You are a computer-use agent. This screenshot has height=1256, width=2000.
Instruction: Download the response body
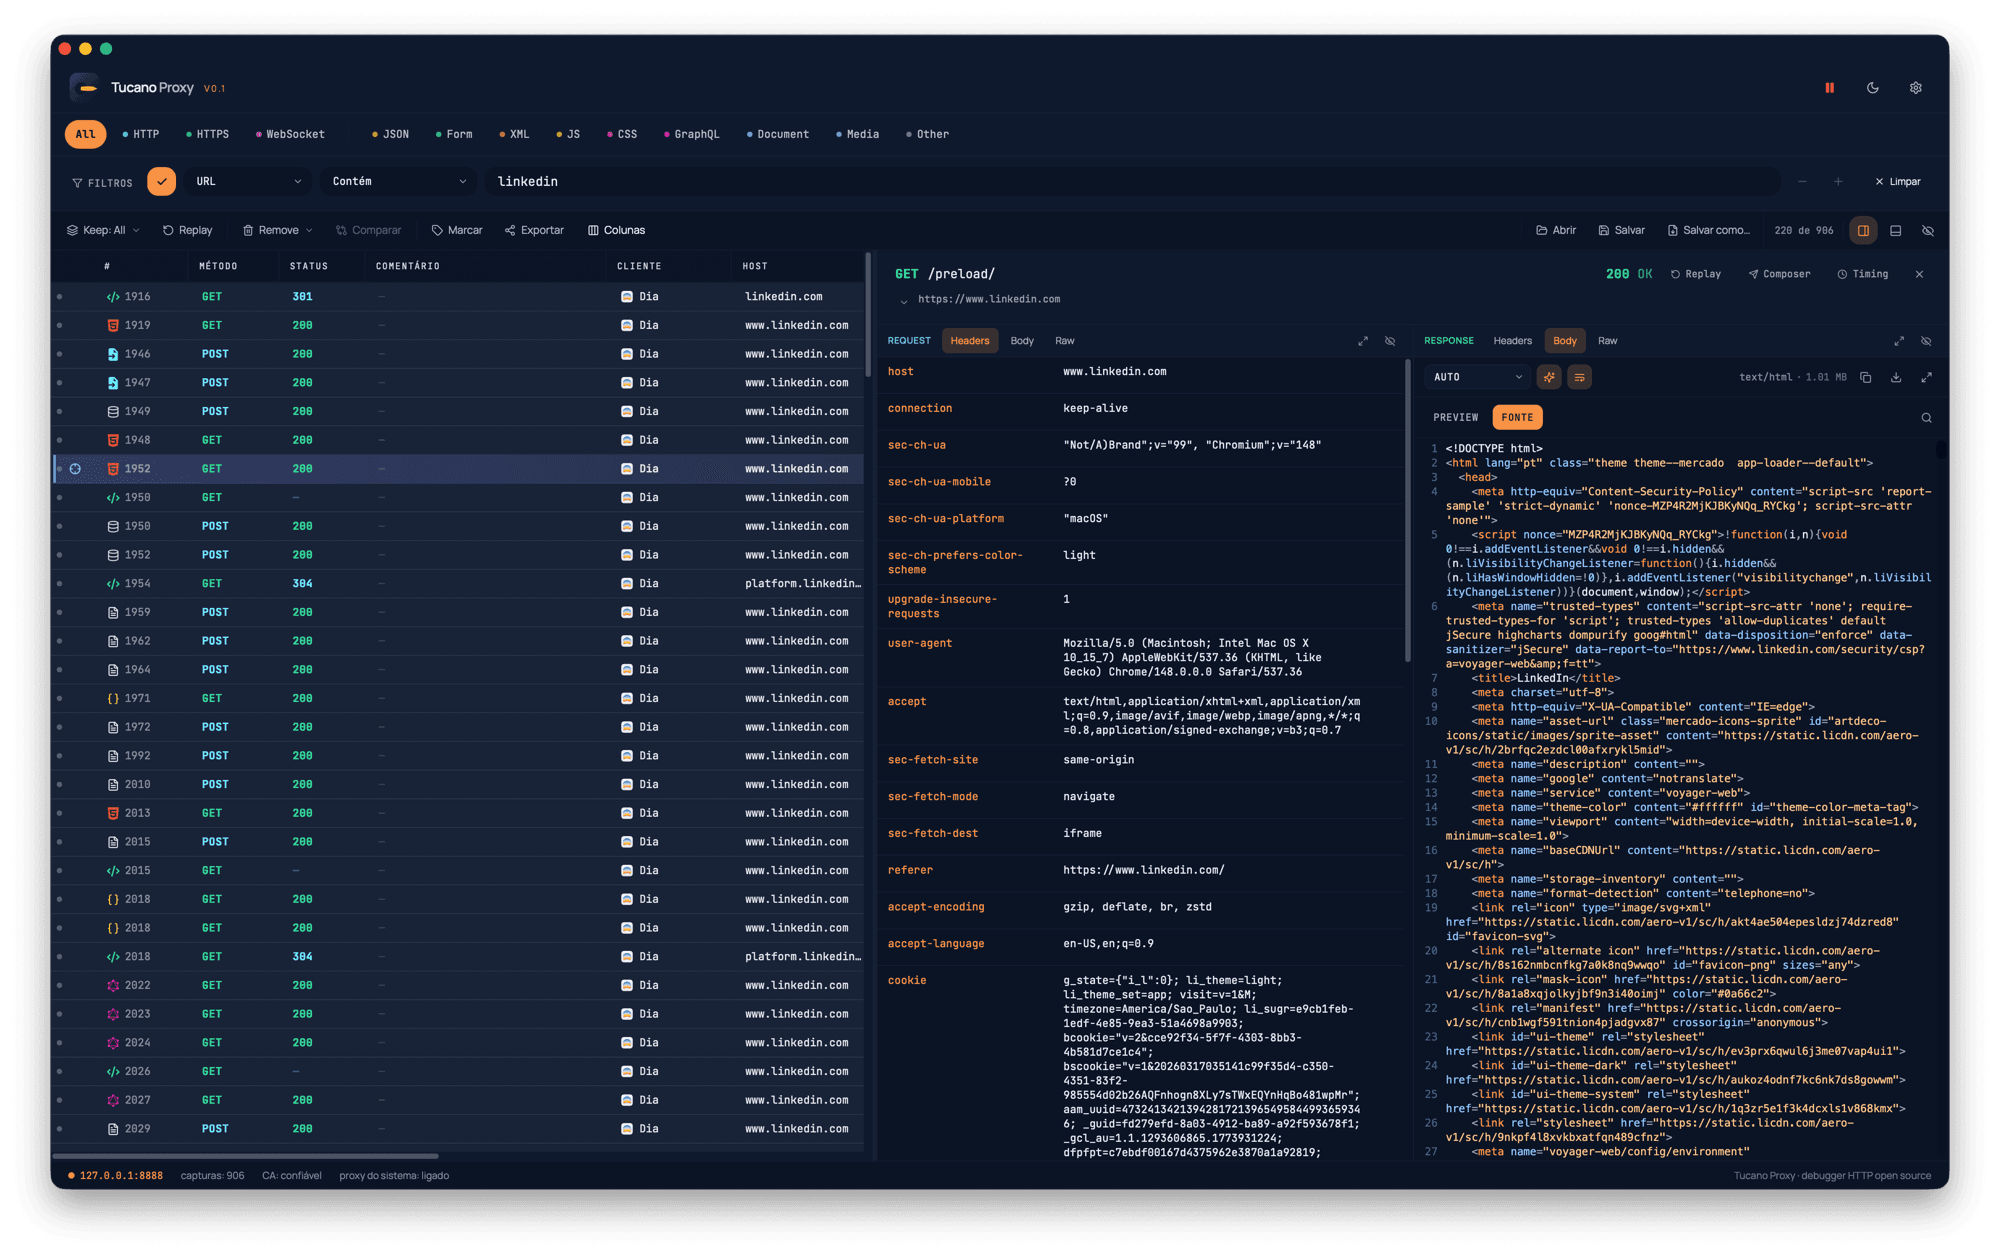click(x=1895, y=377)
